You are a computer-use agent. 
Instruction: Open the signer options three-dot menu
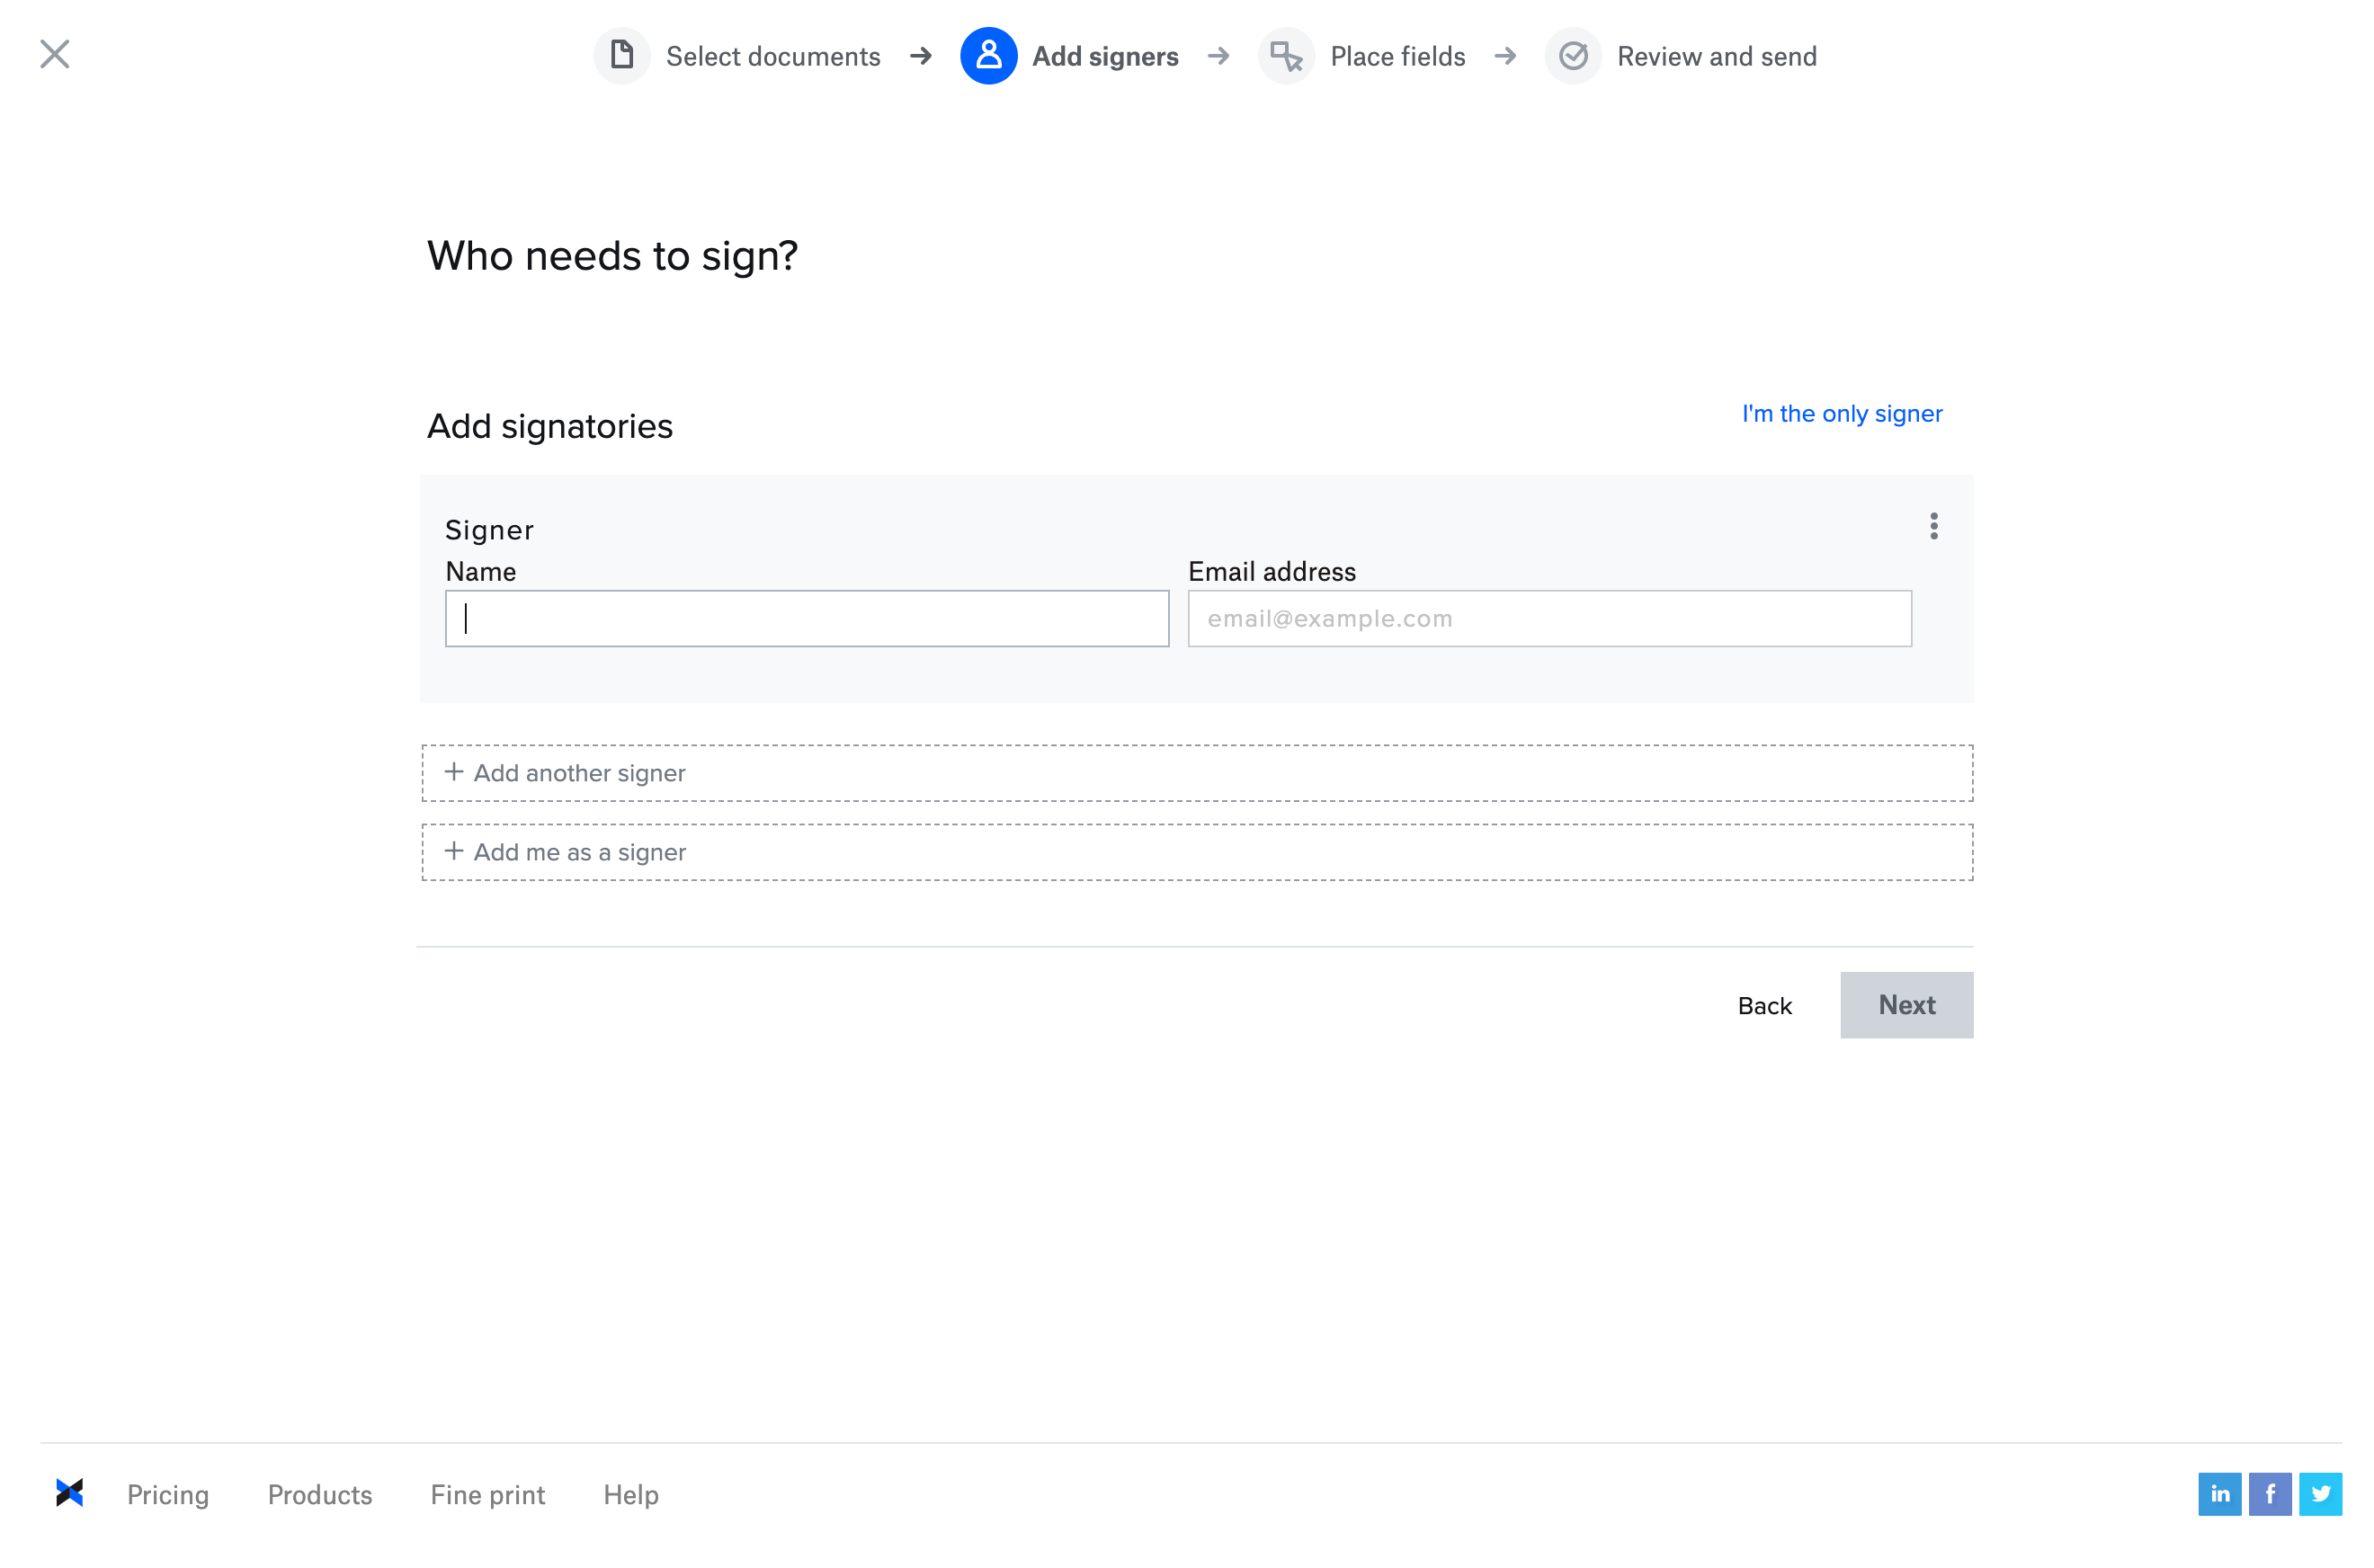[1933, 526]
